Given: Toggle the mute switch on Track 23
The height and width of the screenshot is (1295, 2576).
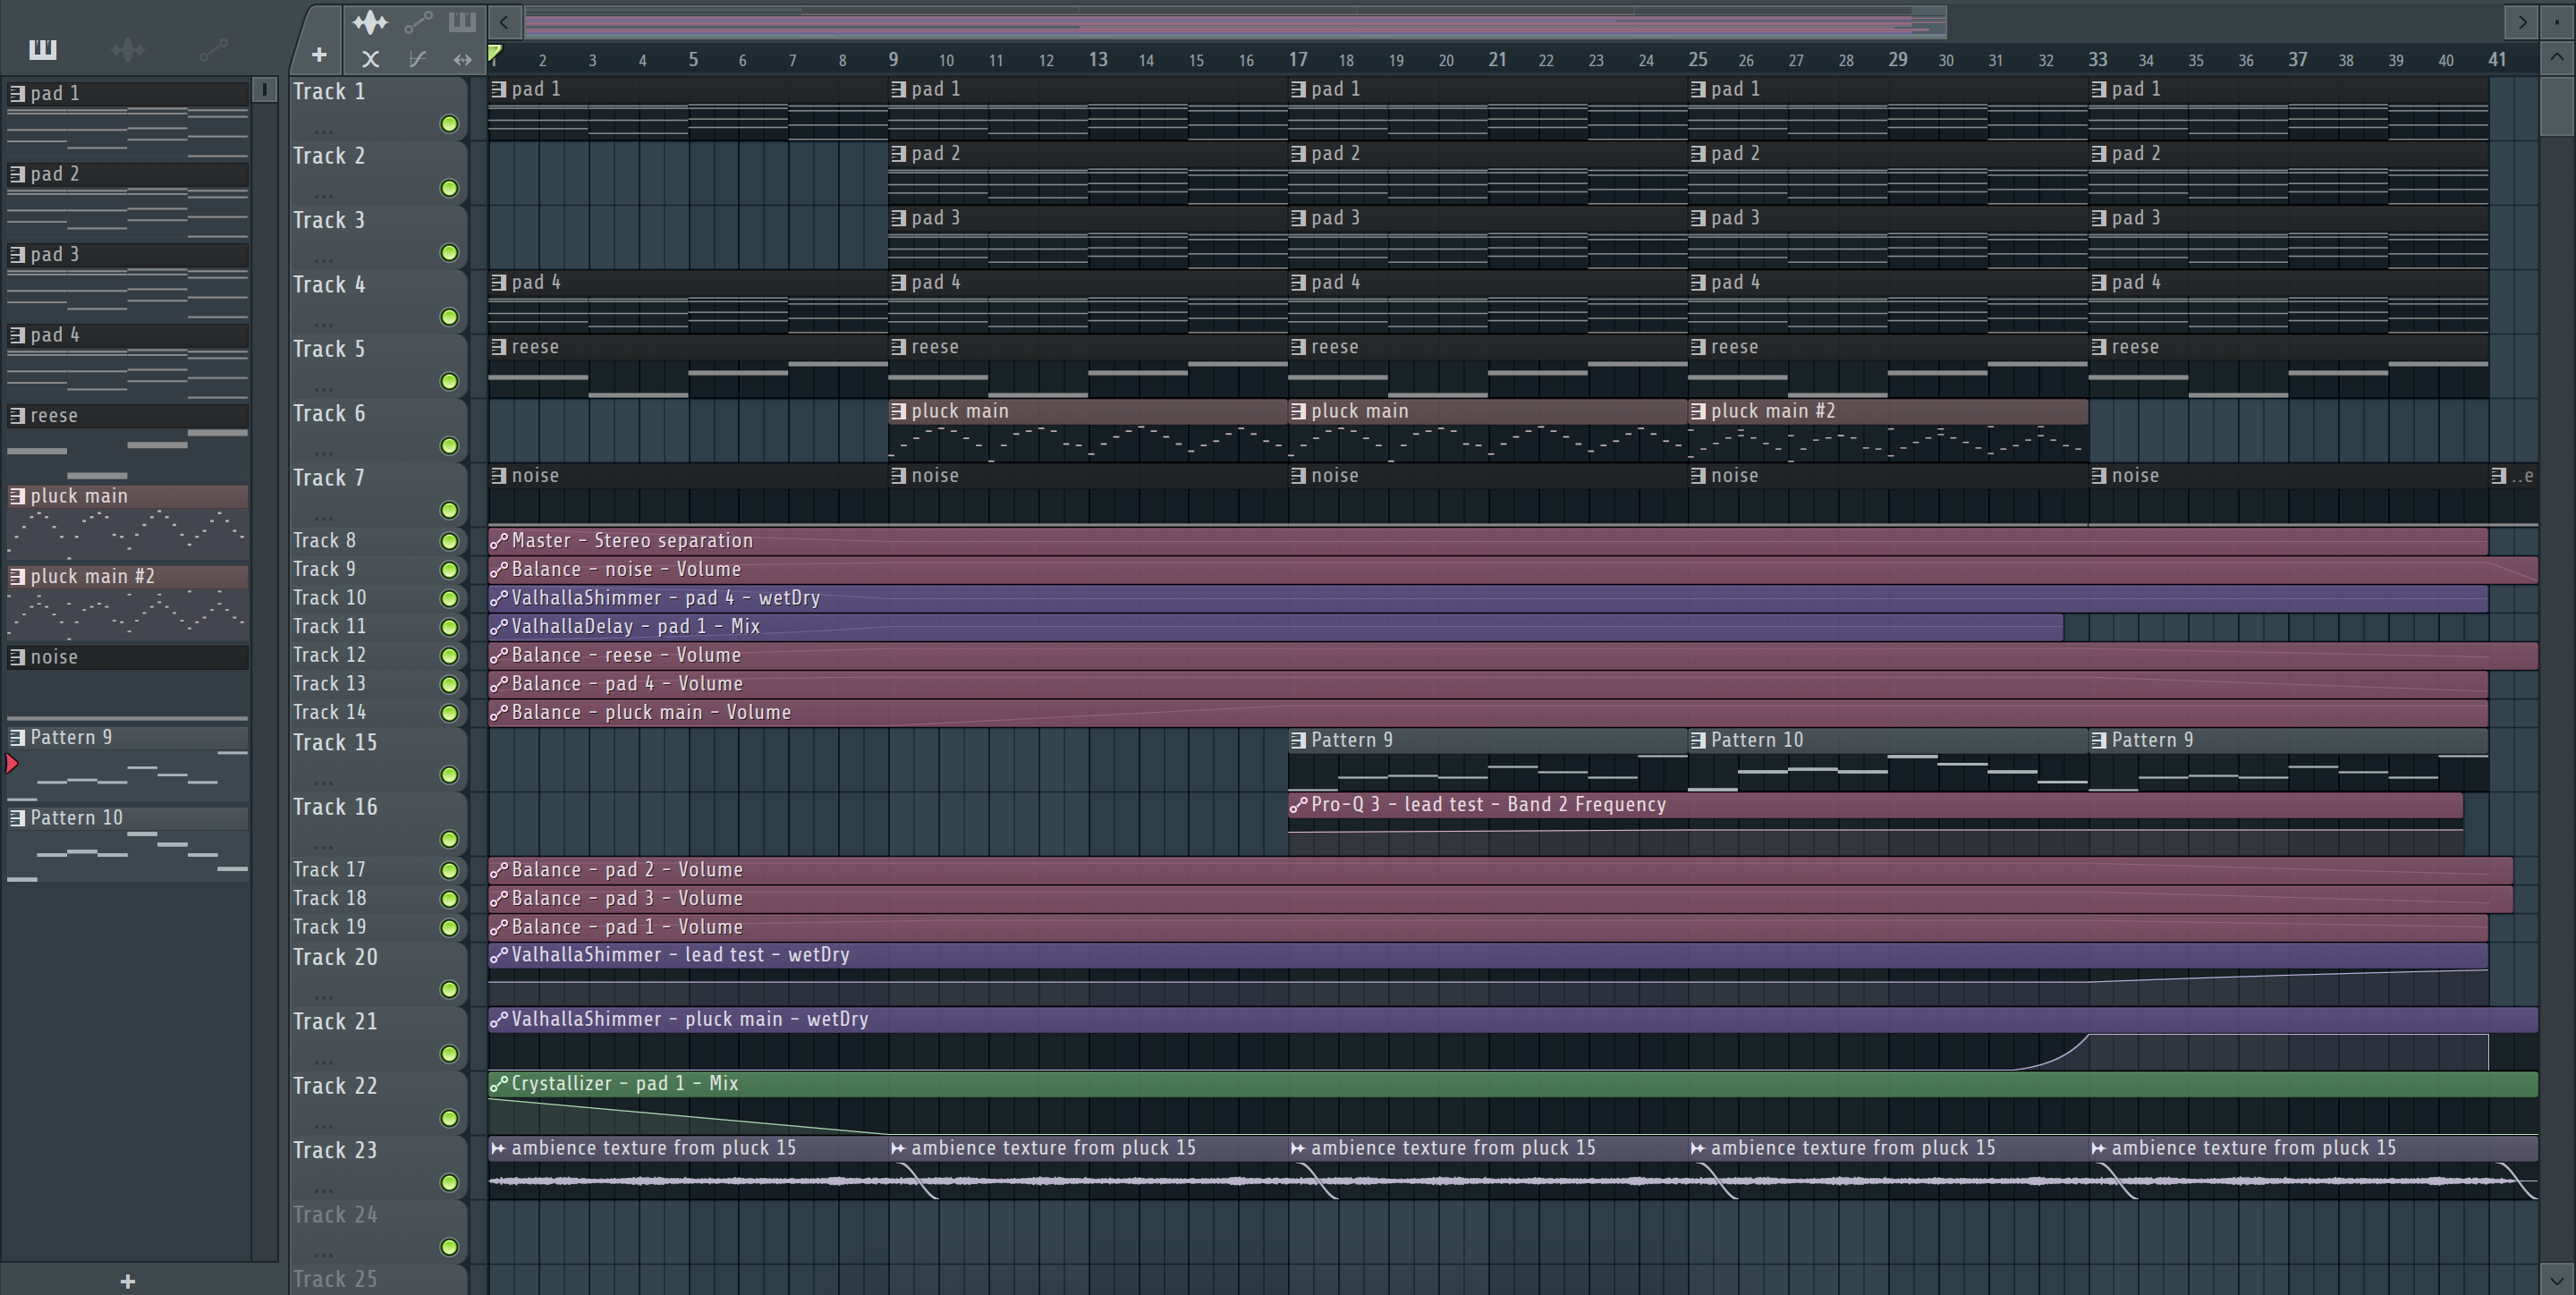Looking at the screenshot, I should 449,1183.
